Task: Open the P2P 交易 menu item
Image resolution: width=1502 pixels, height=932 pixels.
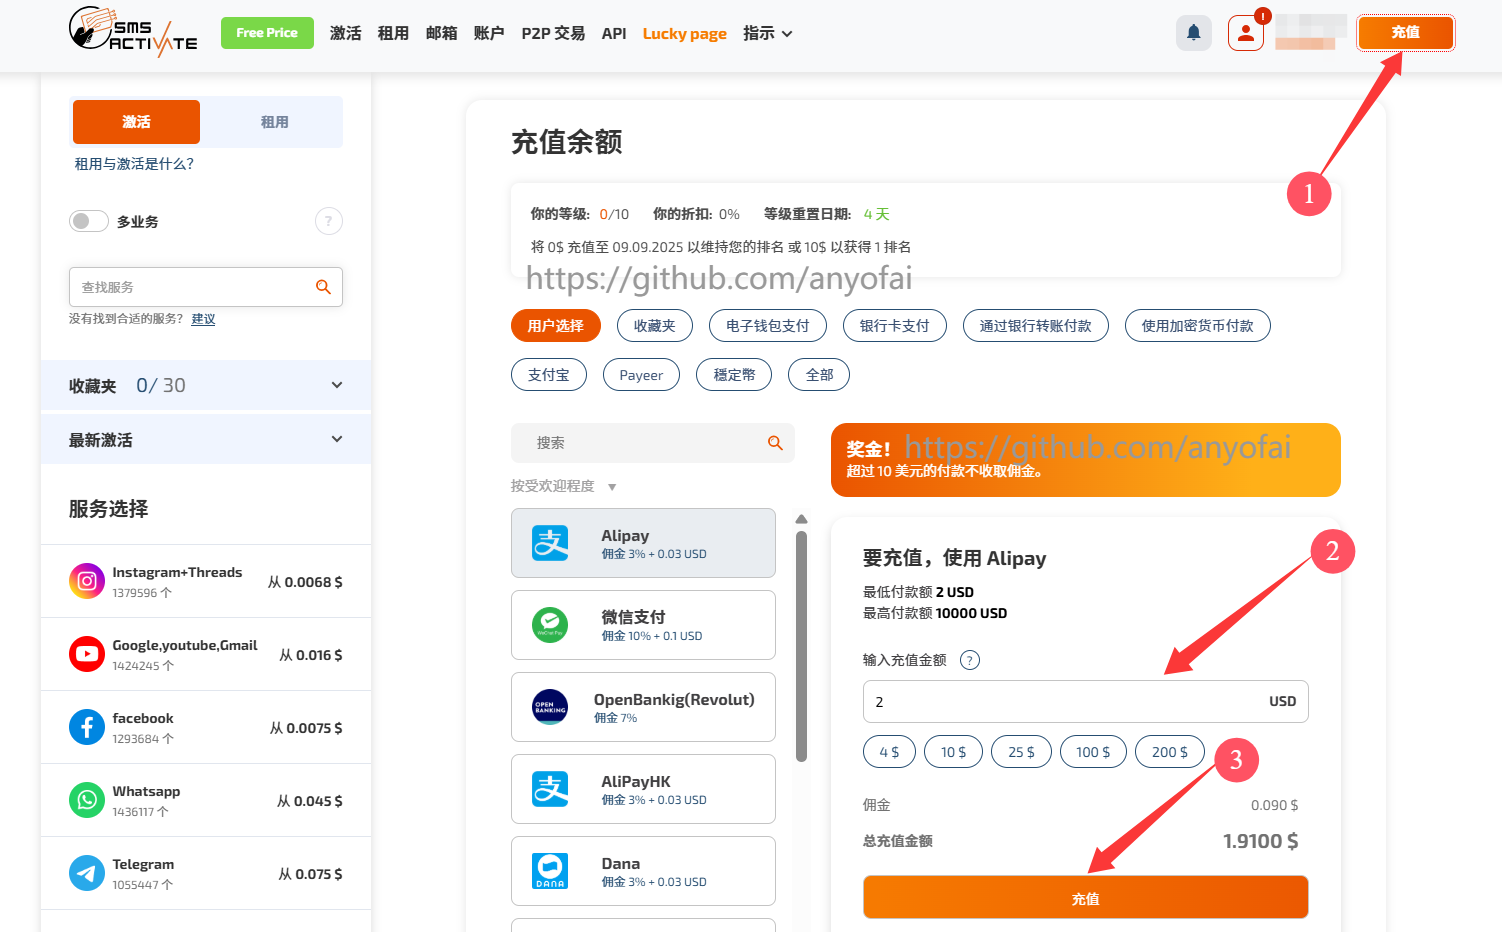Action: [553, 33]
